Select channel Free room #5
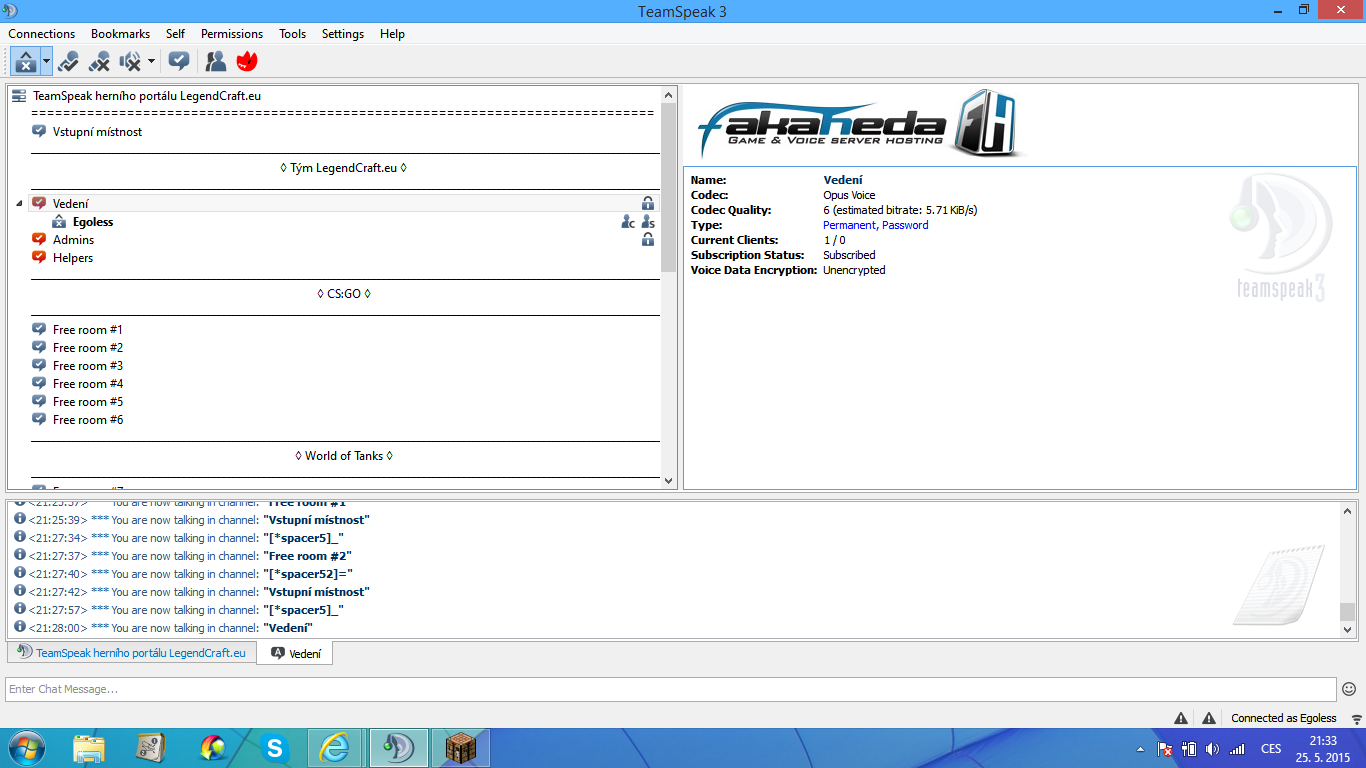This screenshot has height=768, width=1366. (x=88, y=402)
